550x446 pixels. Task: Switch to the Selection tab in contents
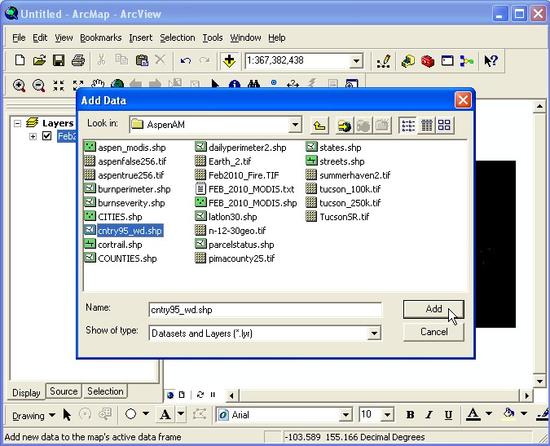click(x=105, y=391)
